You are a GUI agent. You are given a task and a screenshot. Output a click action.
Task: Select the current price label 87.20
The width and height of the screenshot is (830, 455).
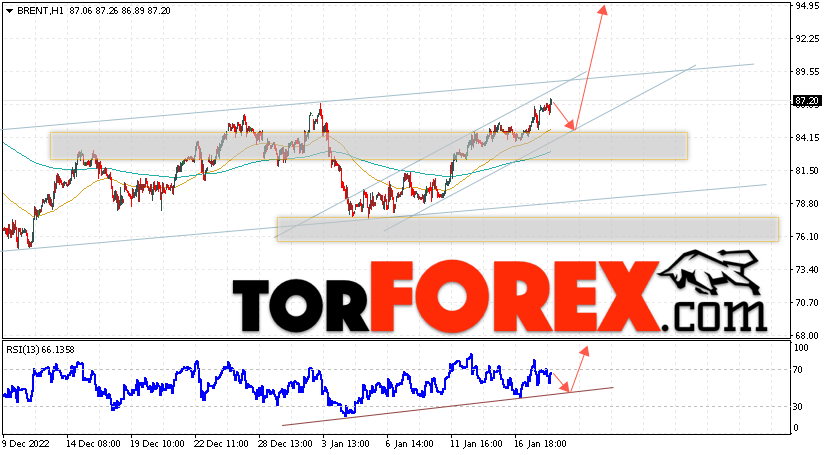point(807,101)
